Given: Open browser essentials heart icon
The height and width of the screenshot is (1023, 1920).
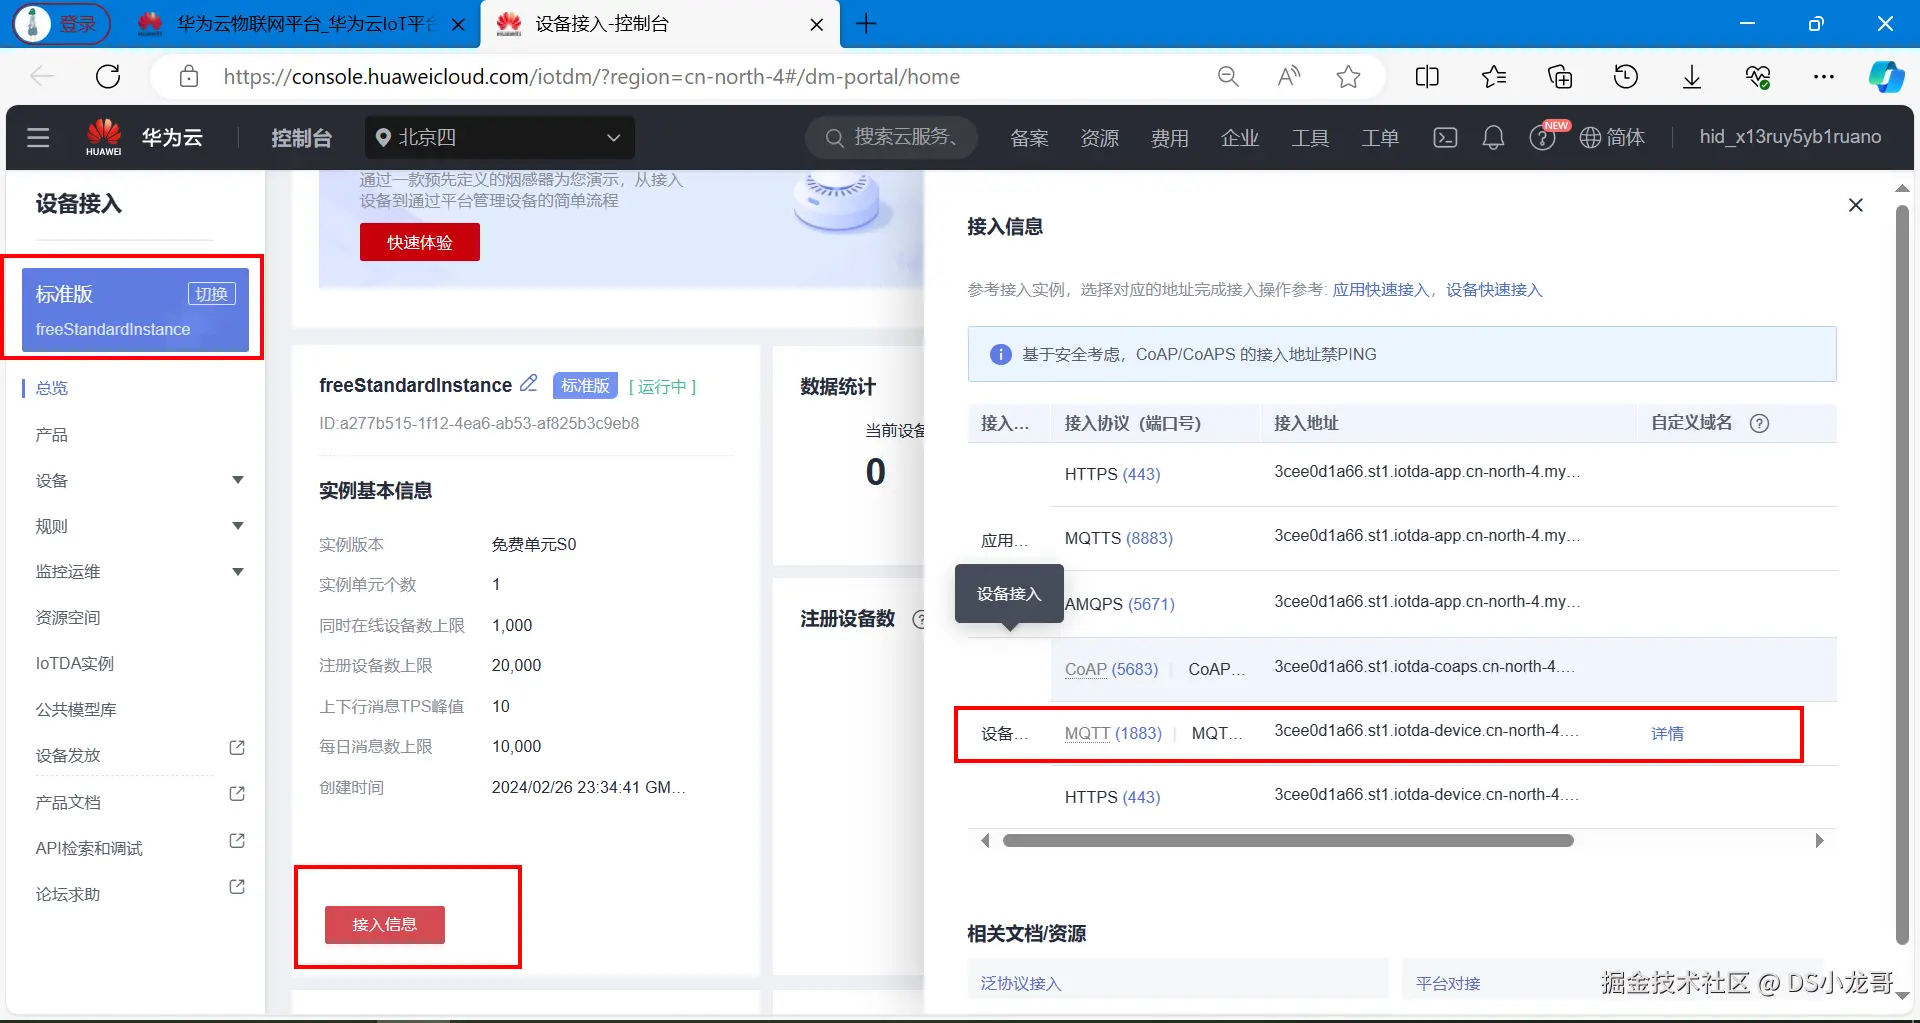Looking at the screenshot, I should point(1758,76).
